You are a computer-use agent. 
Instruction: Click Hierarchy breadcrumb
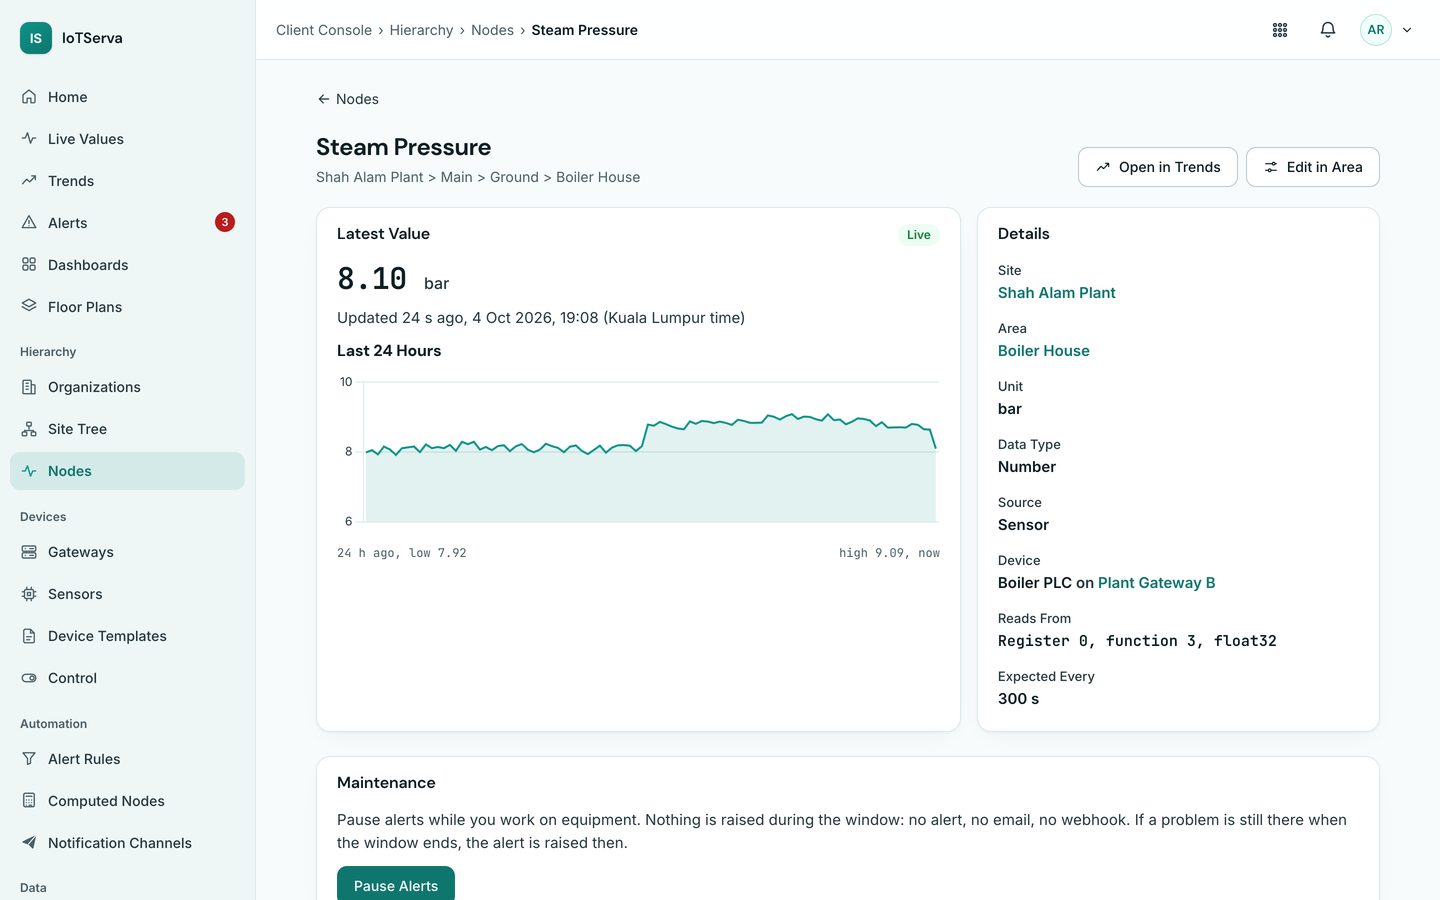click(421, 30)
